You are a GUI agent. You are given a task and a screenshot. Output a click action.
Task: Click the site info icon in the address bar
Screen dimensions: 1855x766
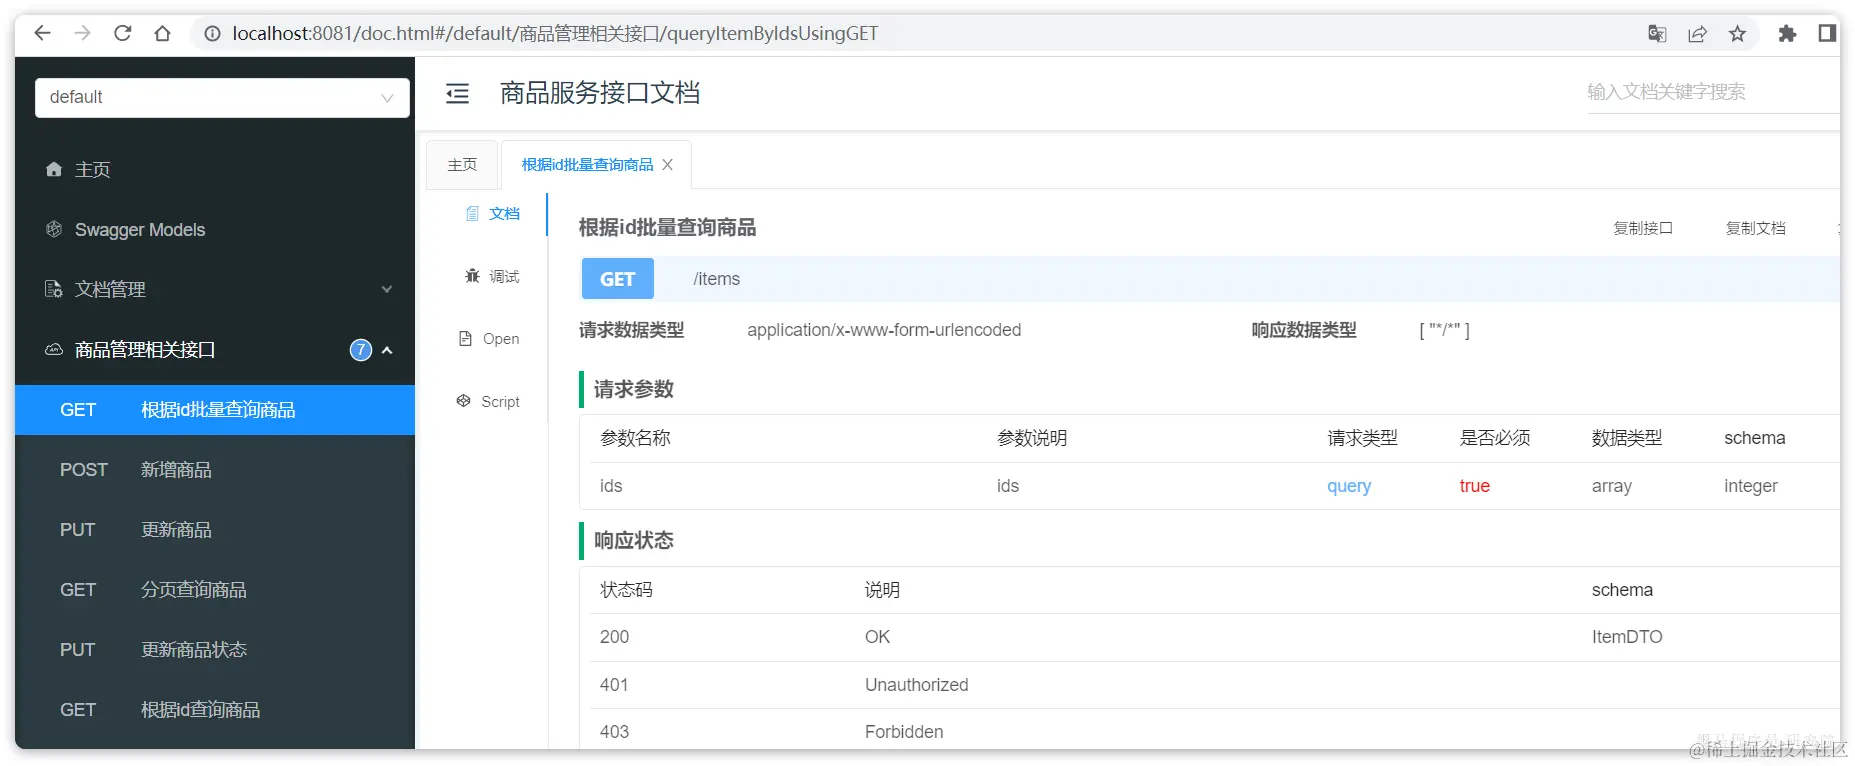point(212,34)
